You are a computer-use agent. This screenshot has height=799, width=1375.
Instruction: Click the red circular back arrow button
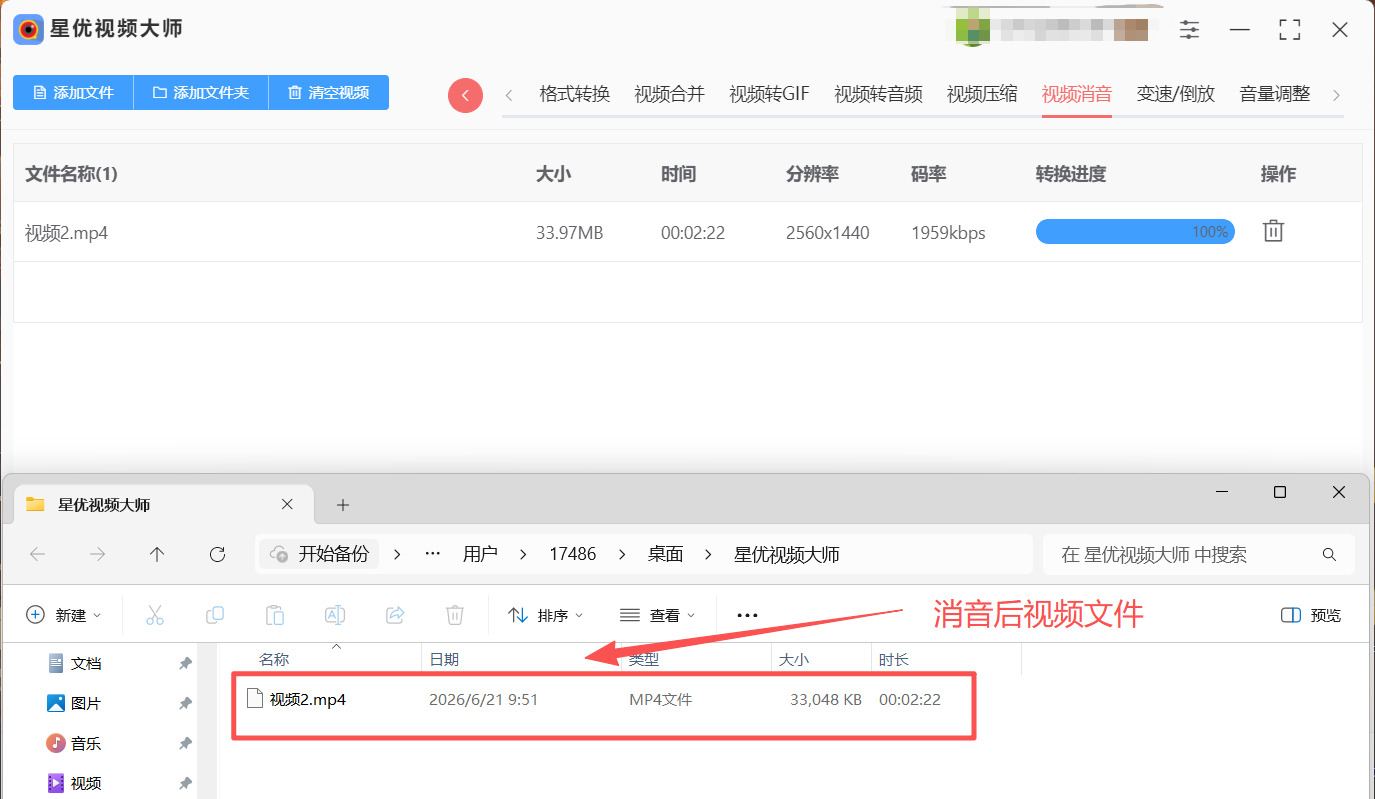[x=465, y=95]
